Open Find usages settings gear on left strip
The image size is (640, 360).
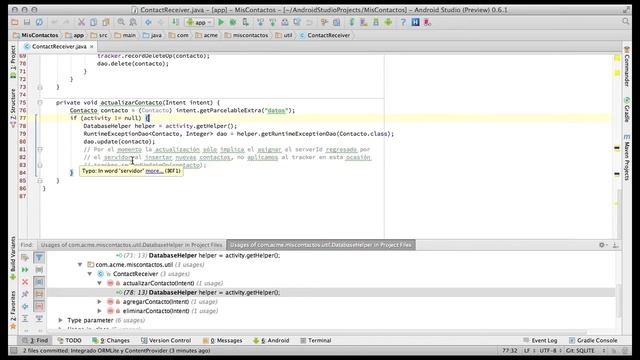point(25,258)
